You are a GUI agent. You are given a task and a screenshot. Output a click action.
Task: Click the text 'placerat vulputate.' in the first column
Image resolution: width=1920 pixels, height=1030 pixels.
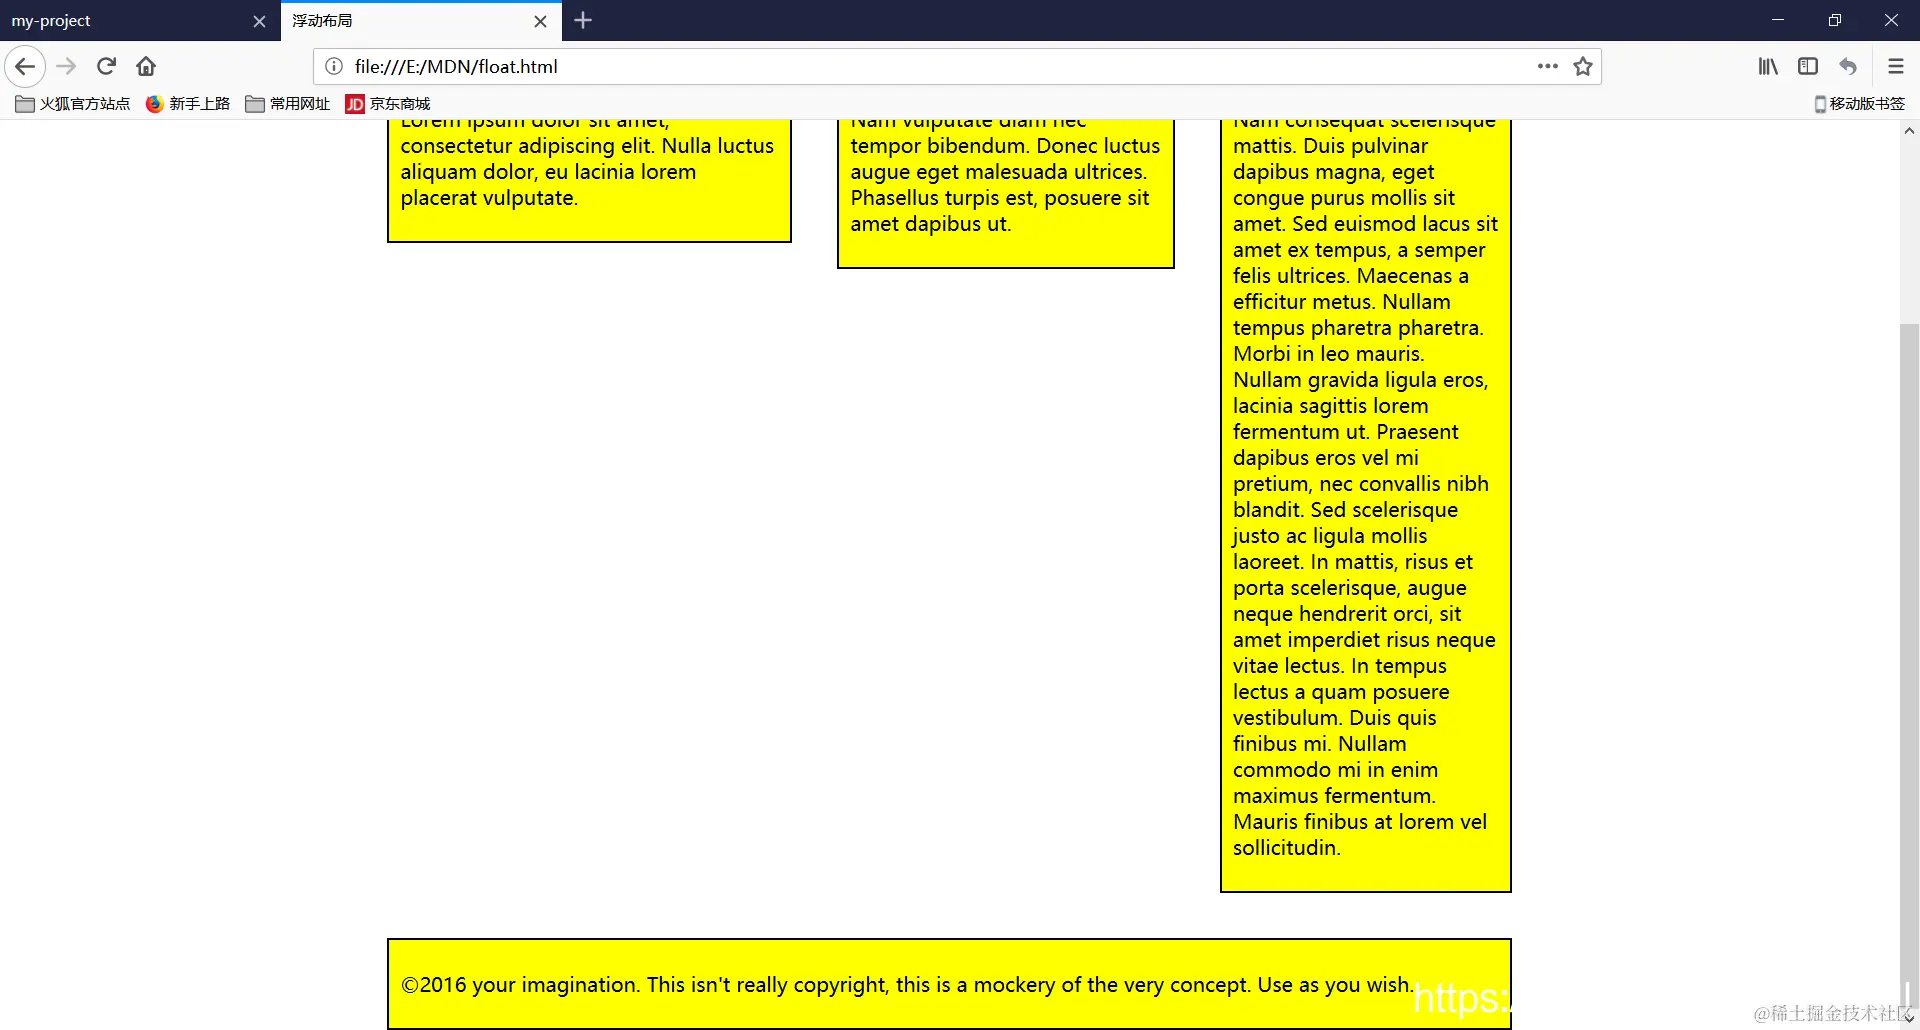[x=489, y=198]
